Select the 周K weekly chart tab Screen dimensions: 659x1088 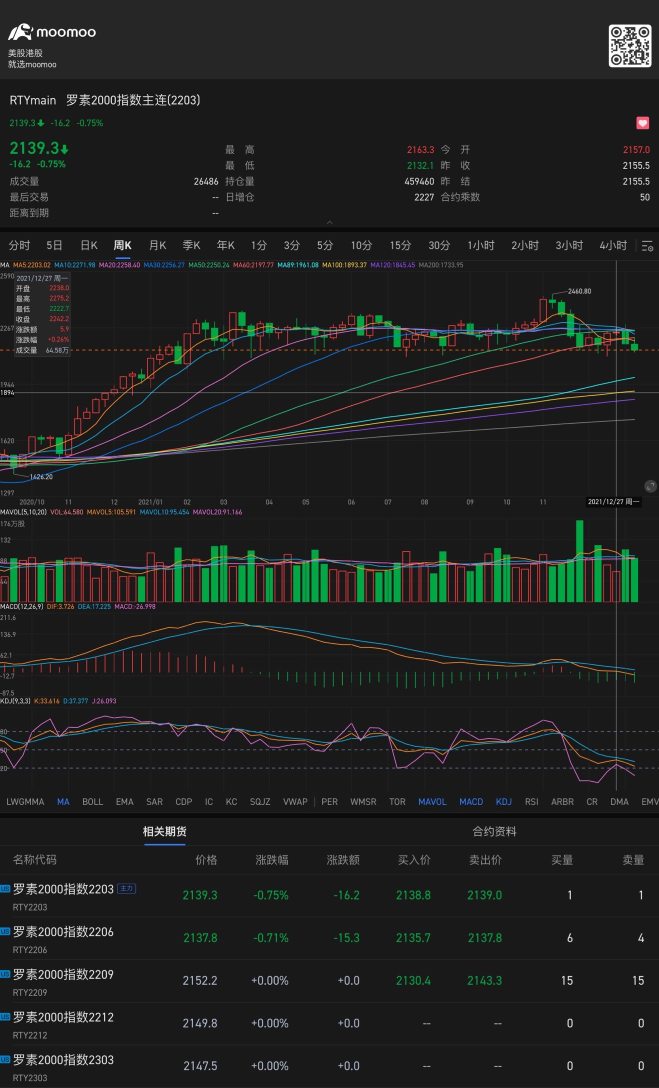click(x=122, y=246)
